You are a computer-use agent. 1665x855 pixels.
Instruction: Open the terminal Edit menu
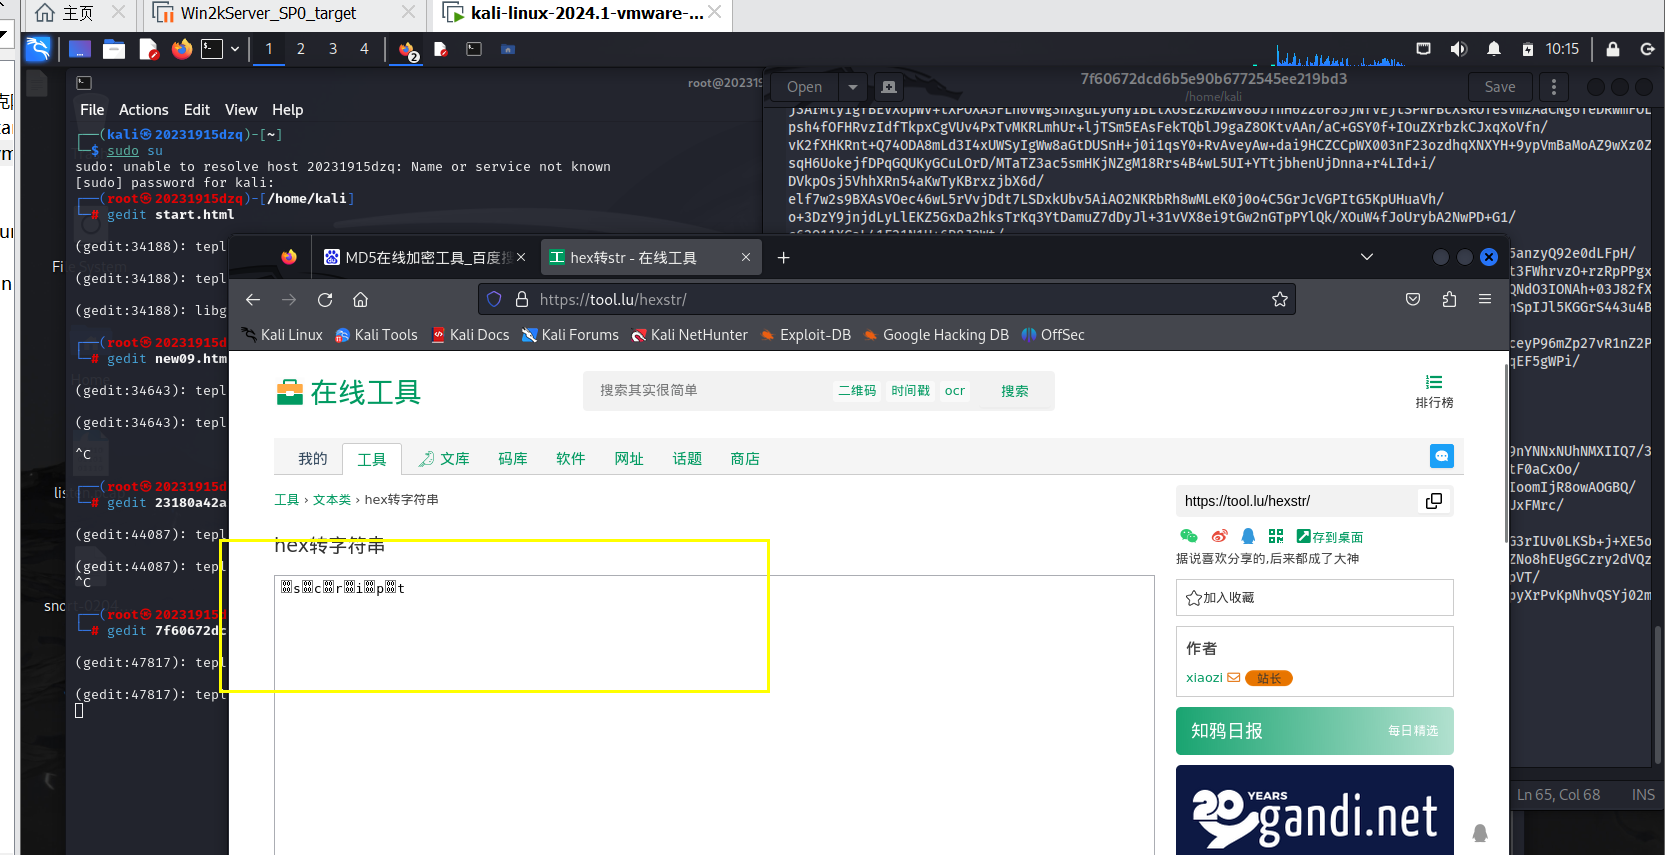(197, 110)
